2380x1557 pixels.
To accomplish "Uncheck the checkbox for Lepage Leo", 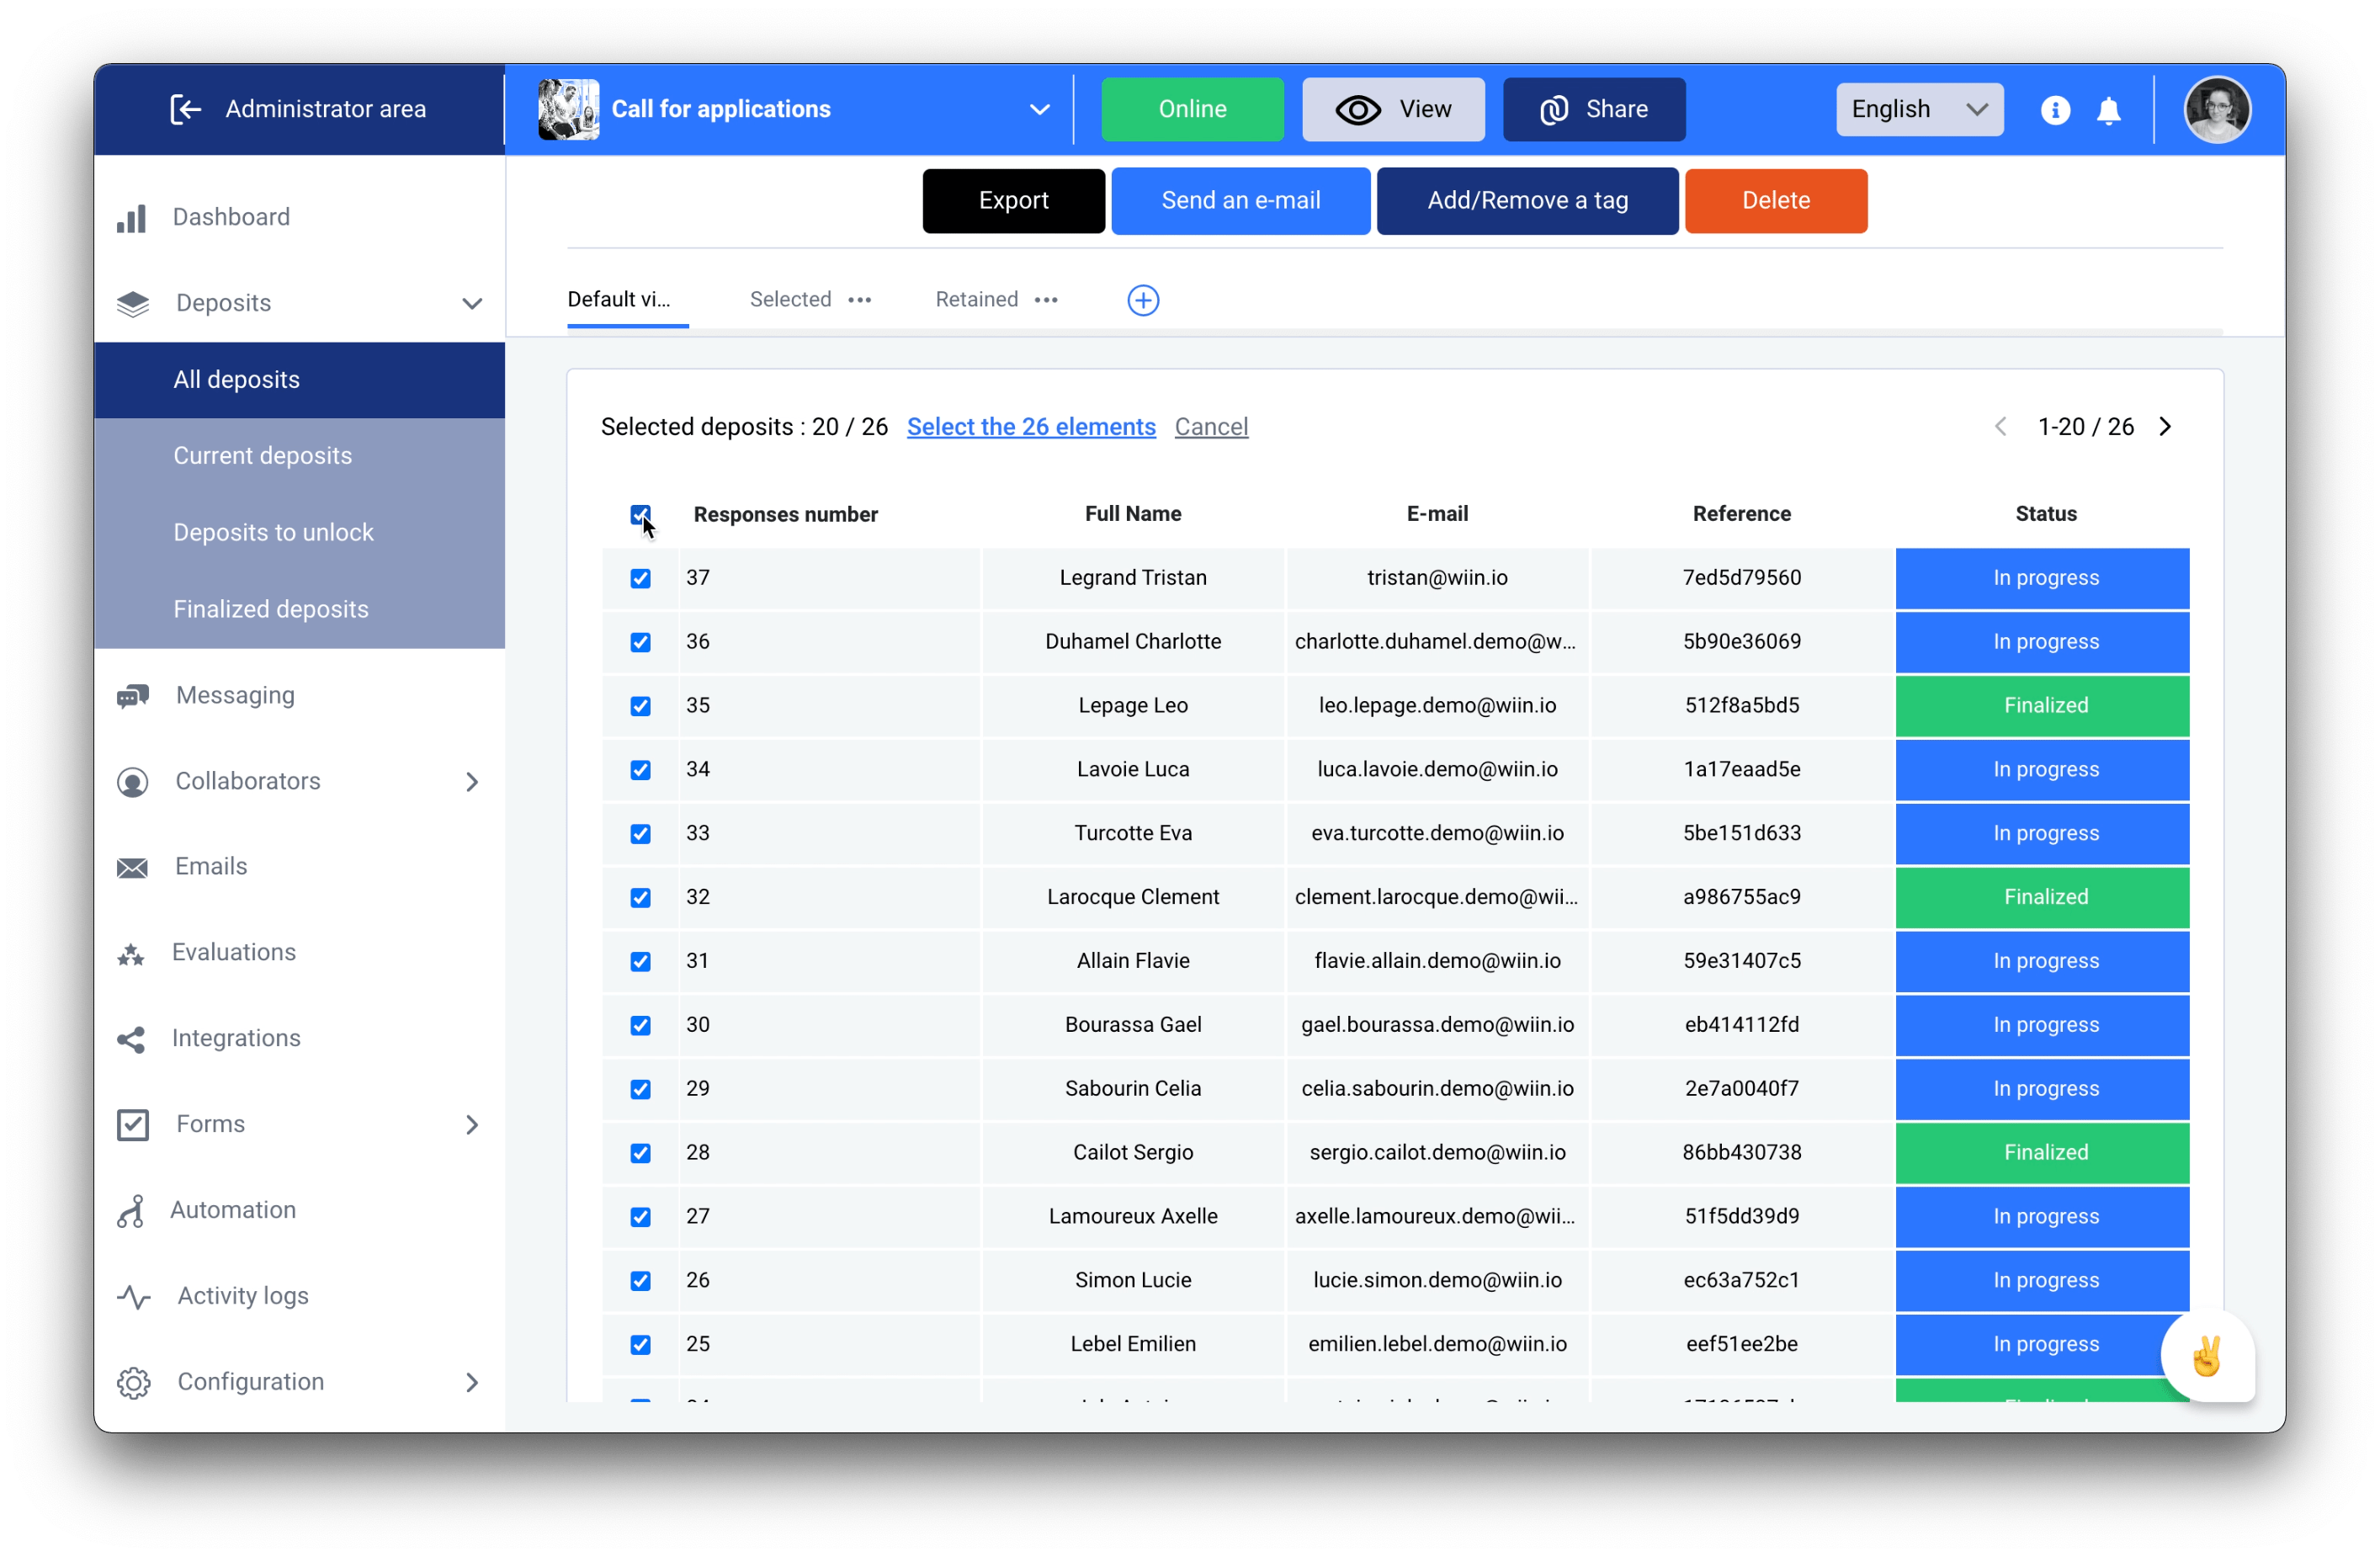I will (x=638, y=704).
